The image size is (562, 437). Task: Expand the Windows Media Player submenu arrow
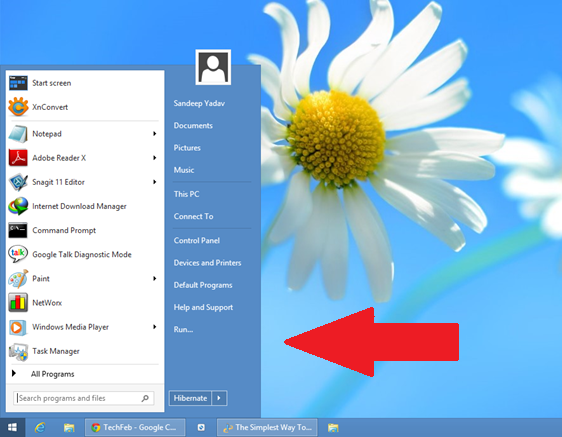tap(155, 327)
